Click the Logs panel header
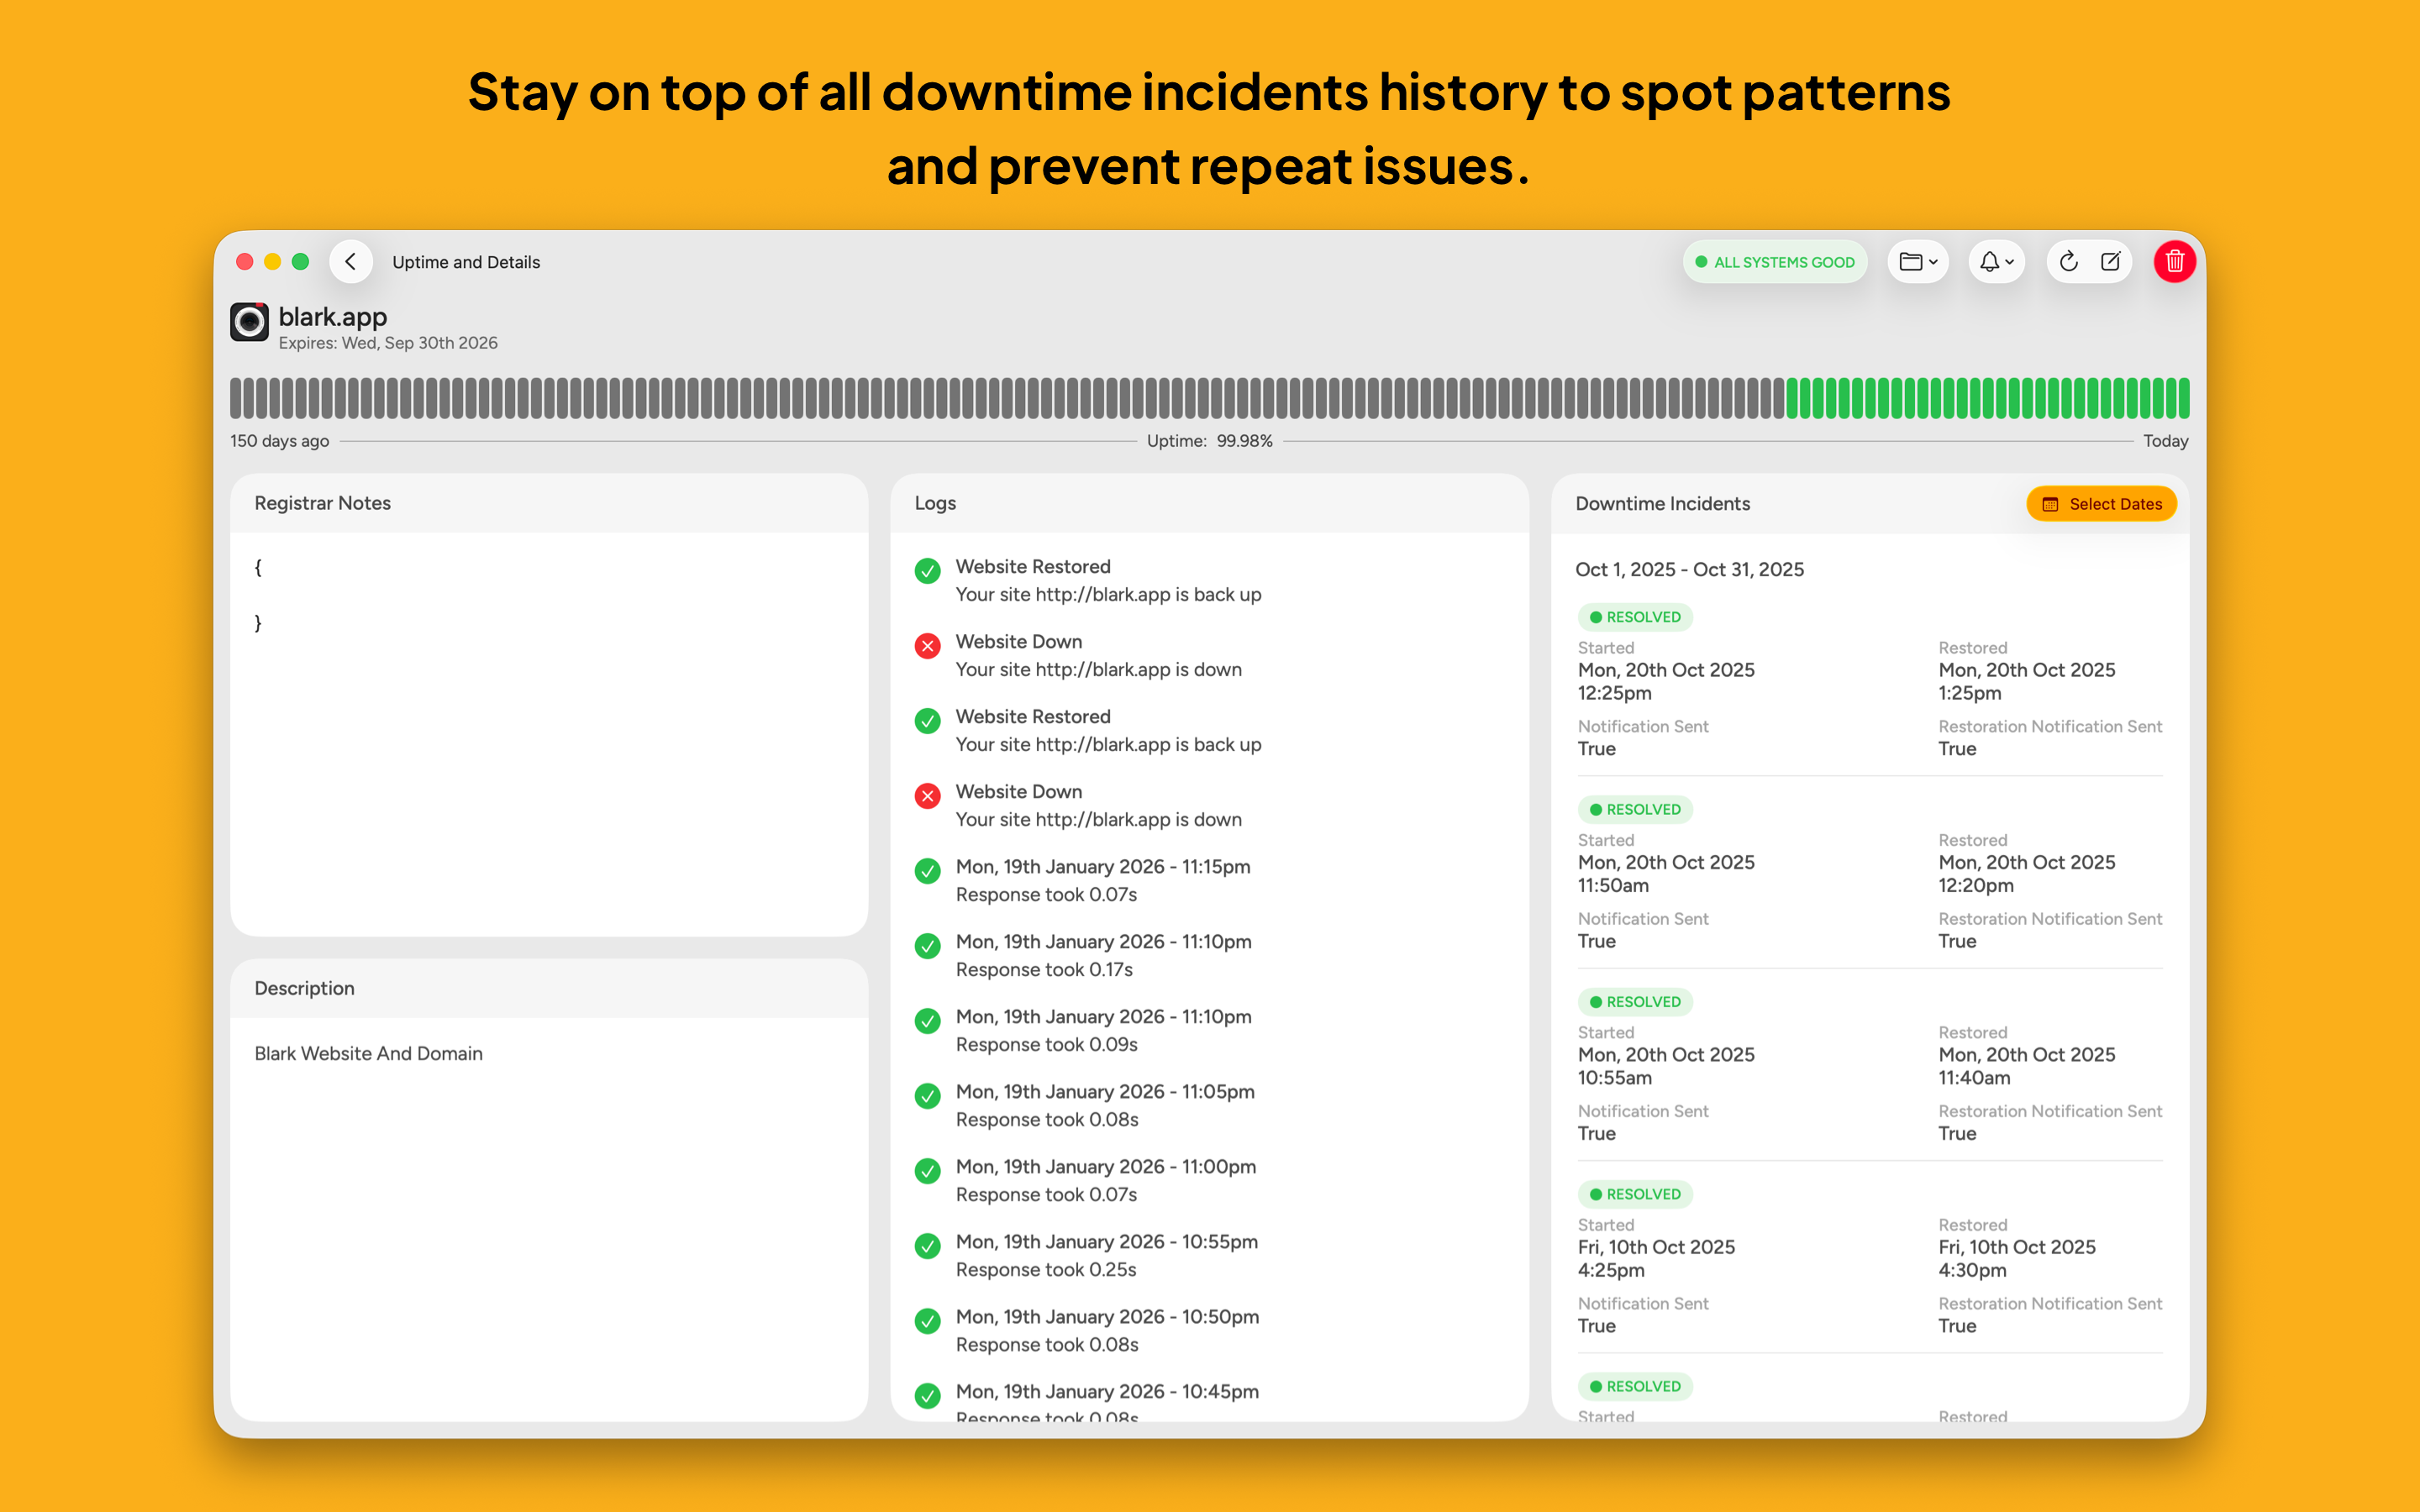 tap(1209, 503)
